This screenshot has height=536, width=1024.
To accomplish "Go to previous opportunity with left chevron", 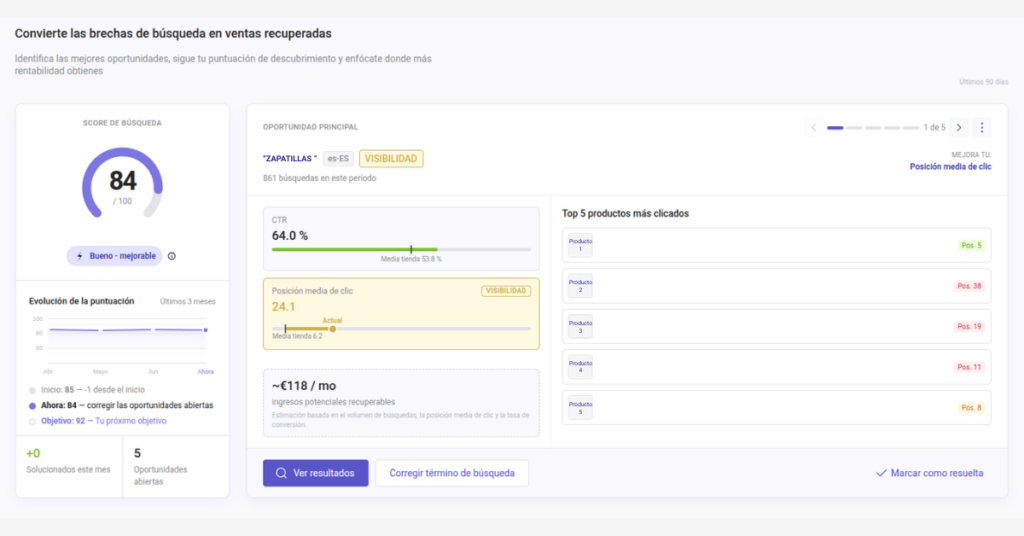I will pos(813,127).
